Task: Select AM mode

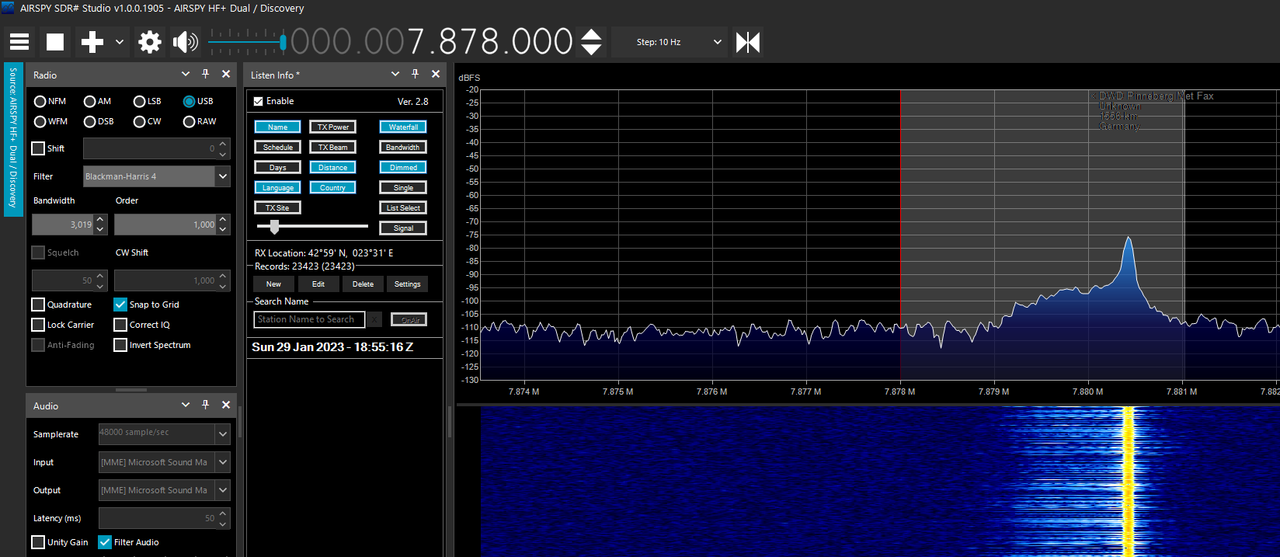Action: point(97,101)
